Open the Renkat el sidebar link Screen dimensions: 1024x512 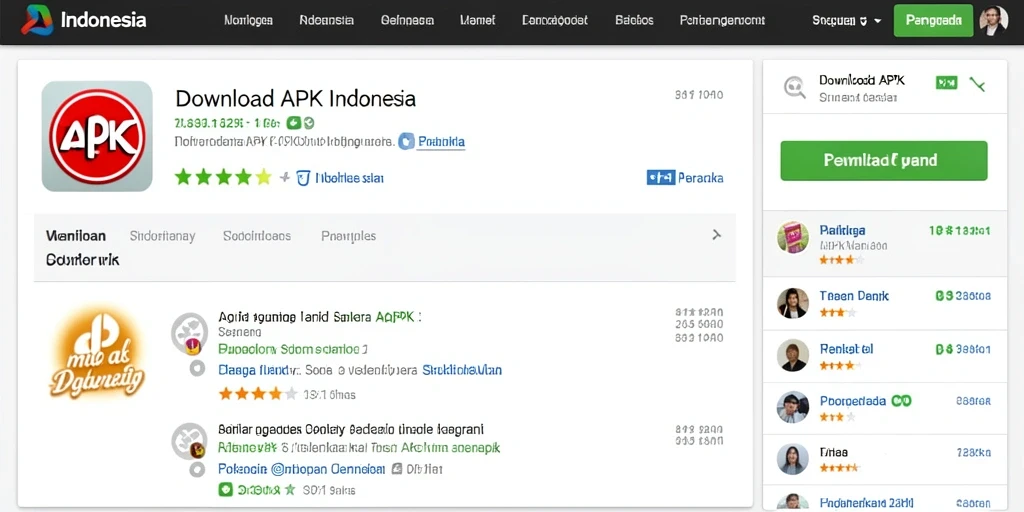point(846,349)
